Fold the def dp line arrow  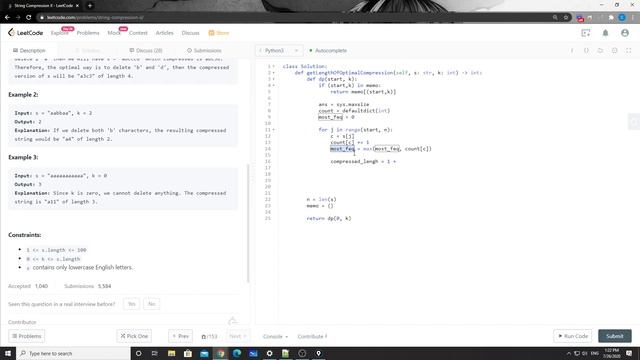tap(273, 79)
